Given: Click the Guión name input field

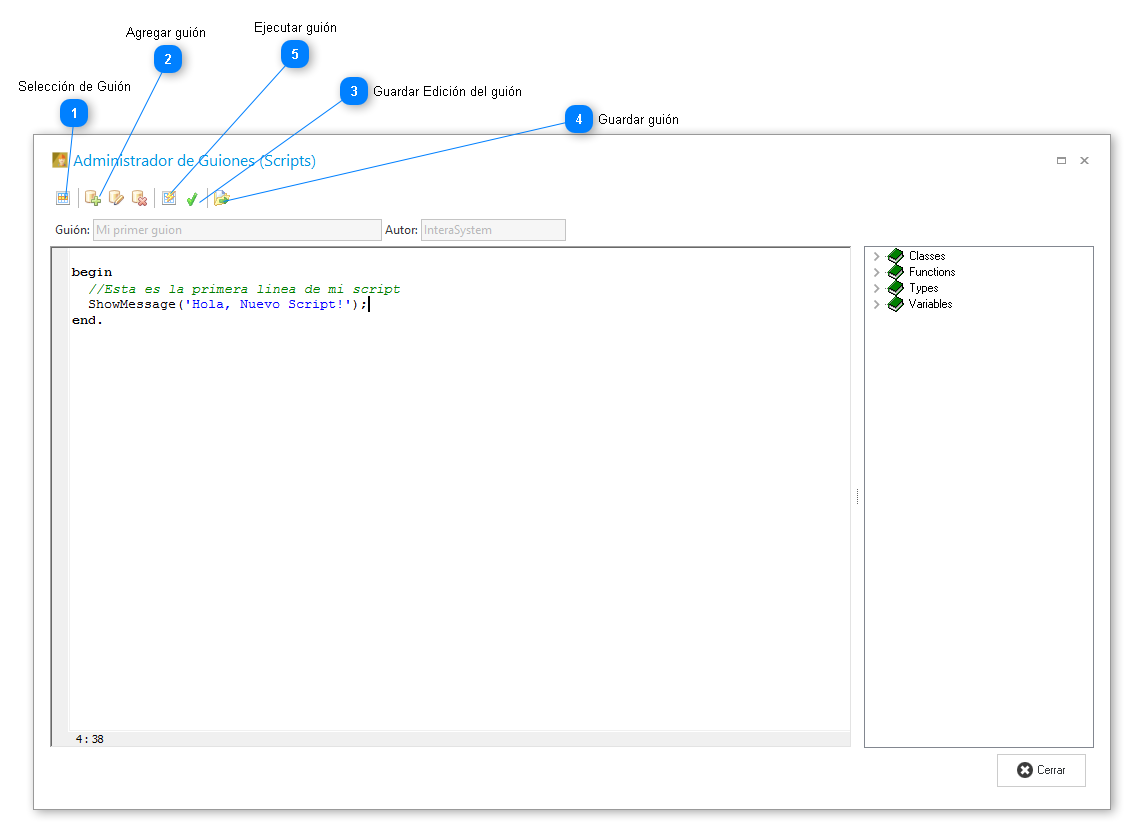Looking at the screenshot, I should coord(236,230).
